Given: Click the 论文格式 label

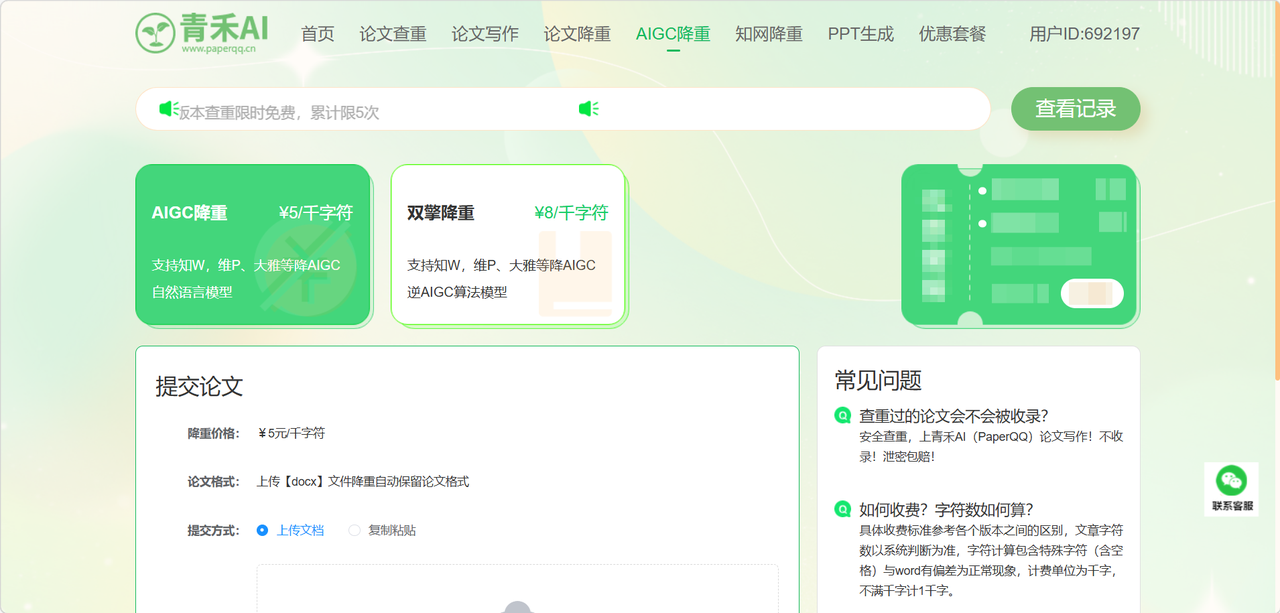Looking at the screenshot, I should (214, 481).
